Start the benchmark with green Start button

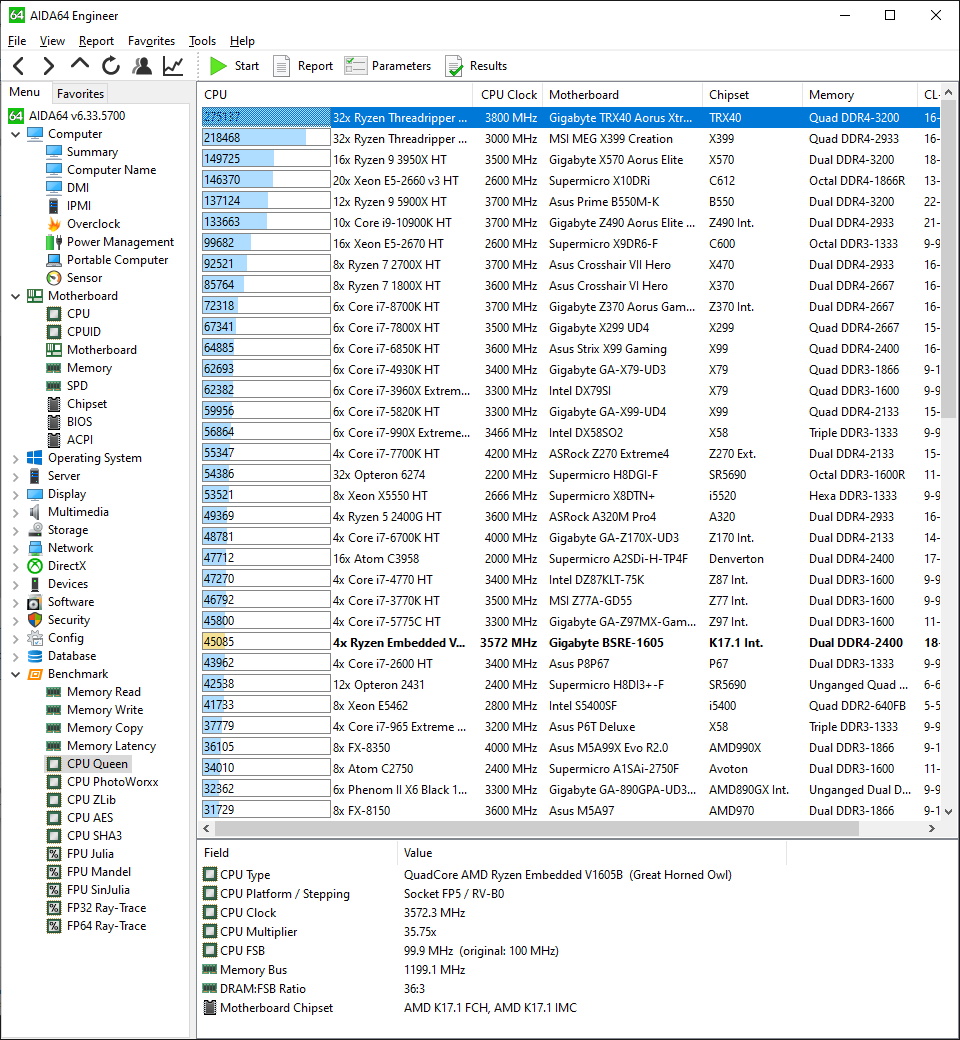tap(234, 66)
